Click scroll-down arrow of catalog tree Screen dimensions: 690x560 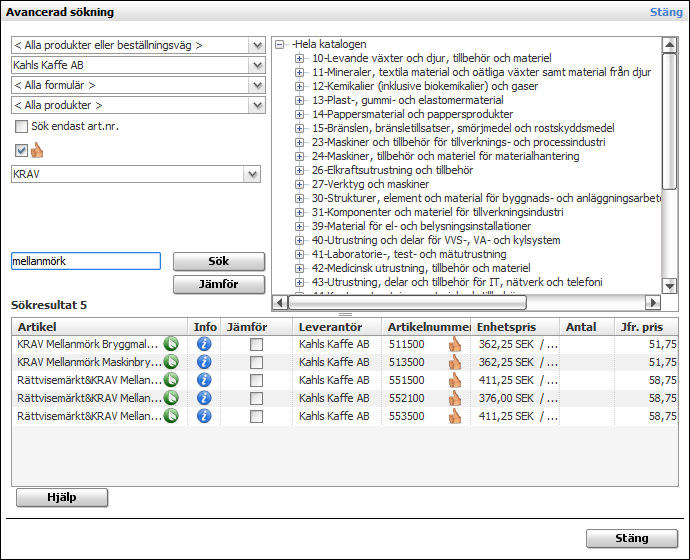coord(669,286)
